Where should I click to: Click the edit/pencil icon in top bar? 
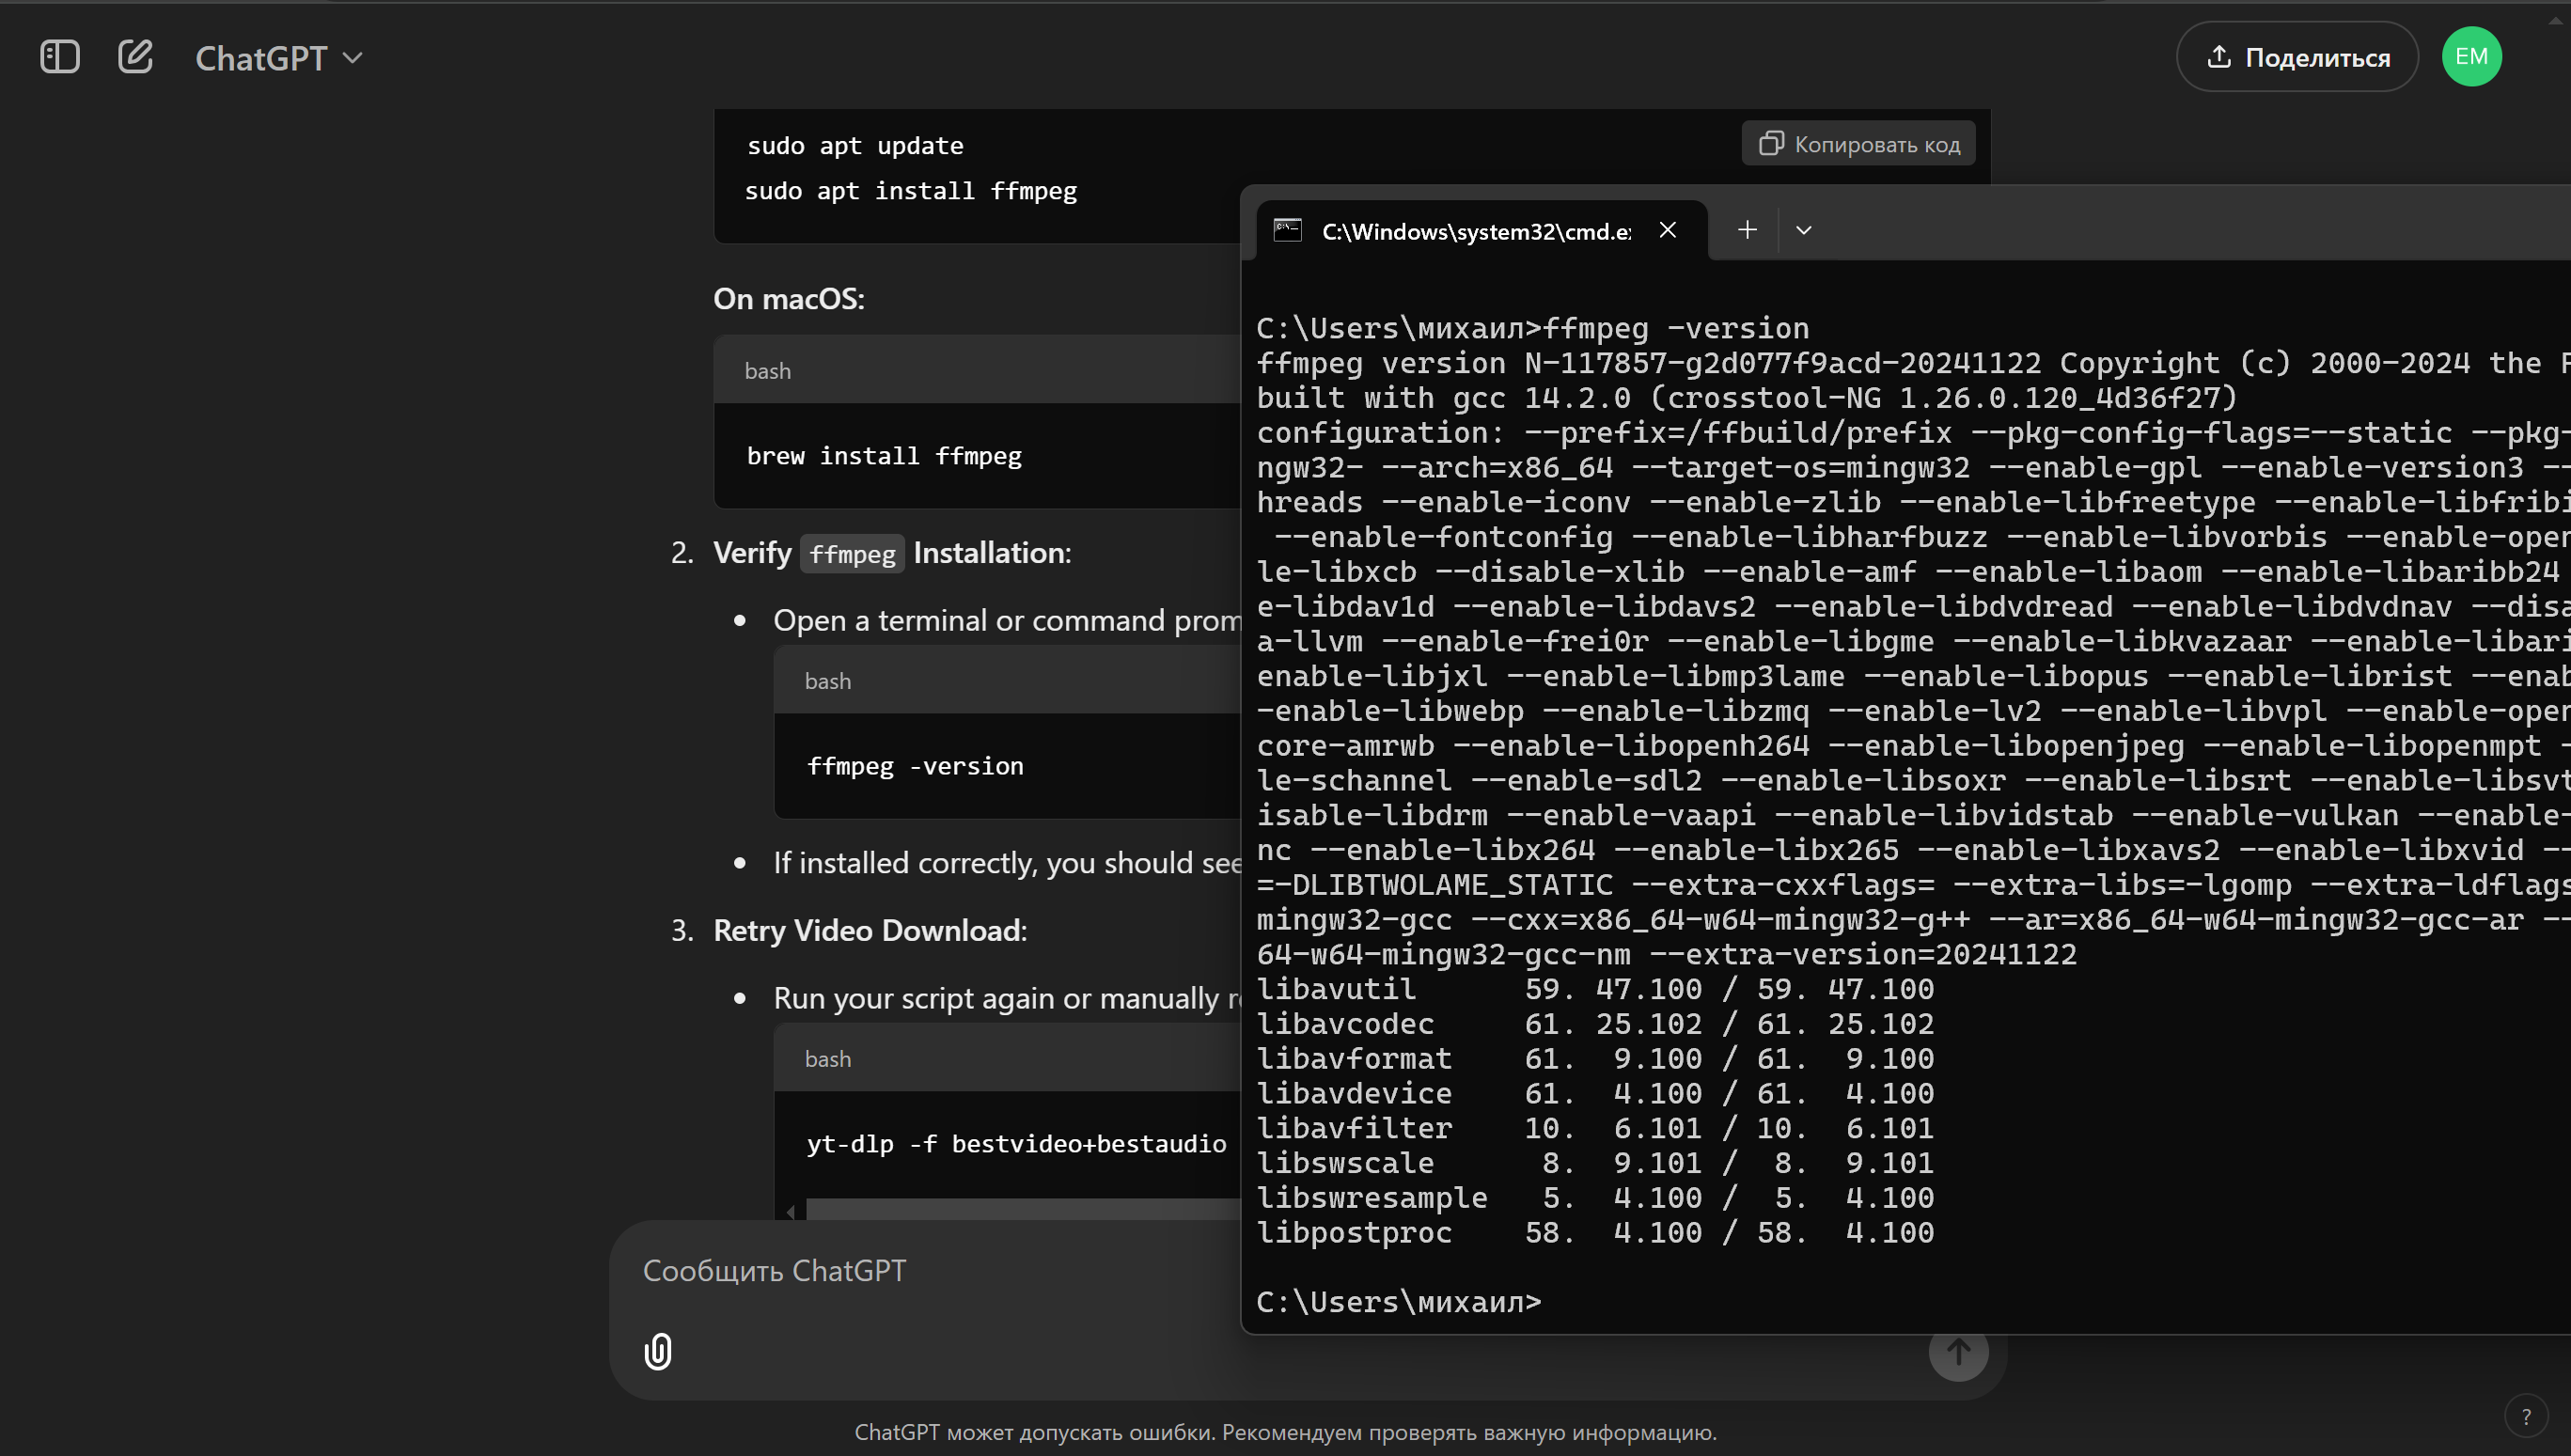(136, 56)
